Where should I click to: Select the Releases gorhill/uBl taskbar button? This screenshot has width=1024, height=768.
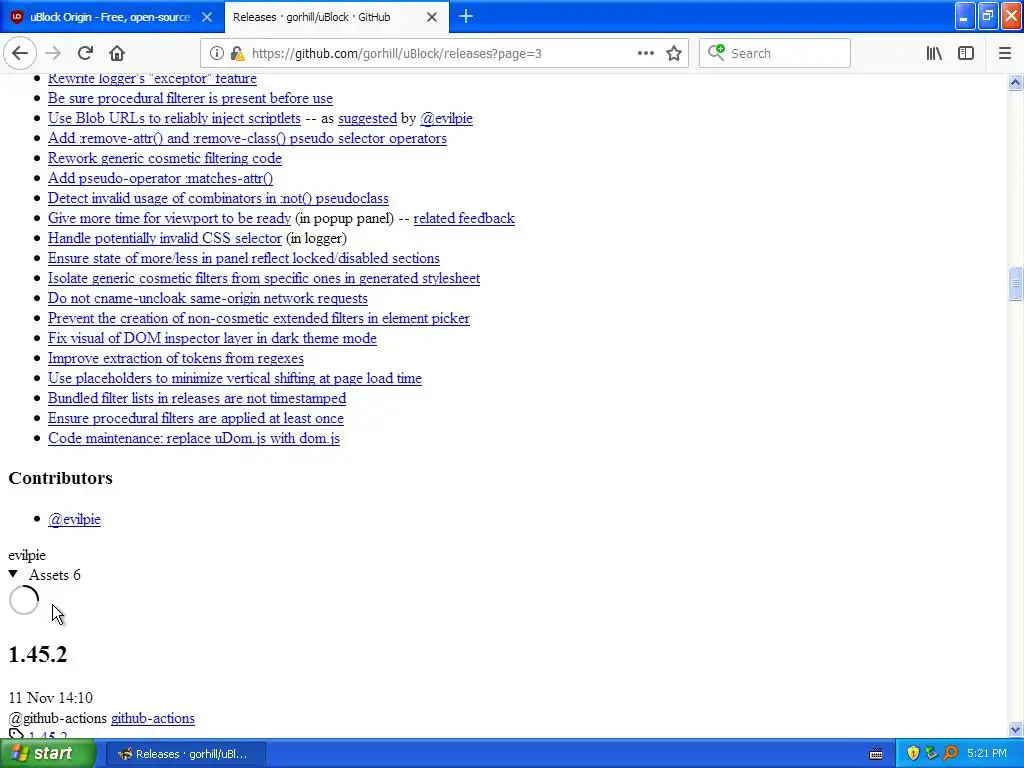pos(184,754)
